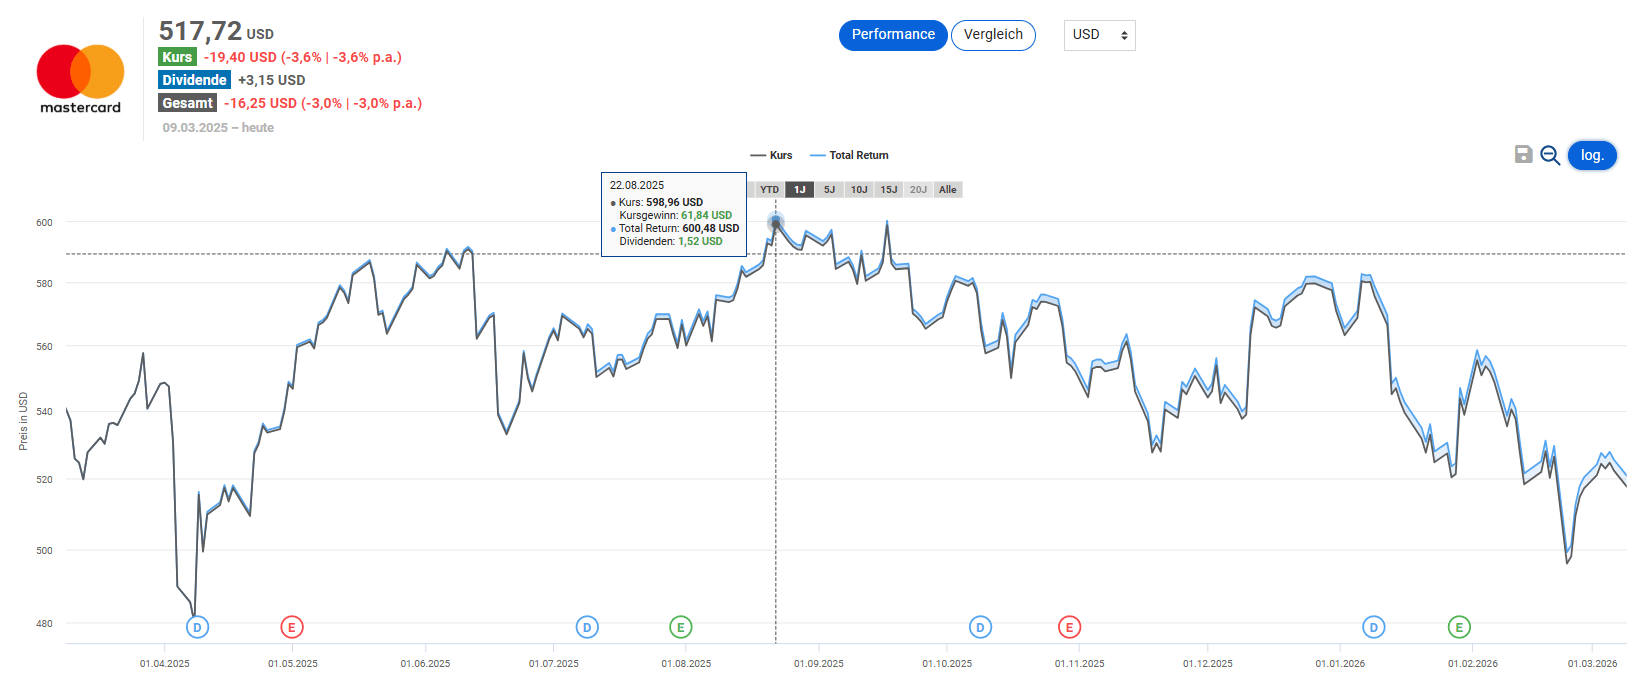1639x682 pixels.
Task: Click the green earnings marker near 01.02.2026
Action: (x=1459, y=627)
